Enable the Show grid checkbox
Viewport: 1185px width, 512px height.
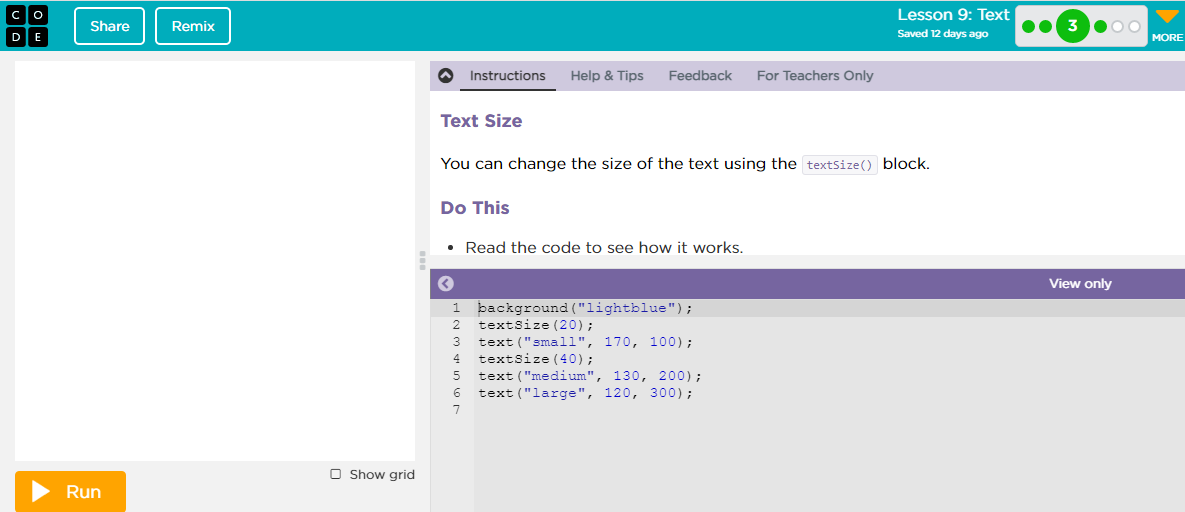tap(336, 474)
